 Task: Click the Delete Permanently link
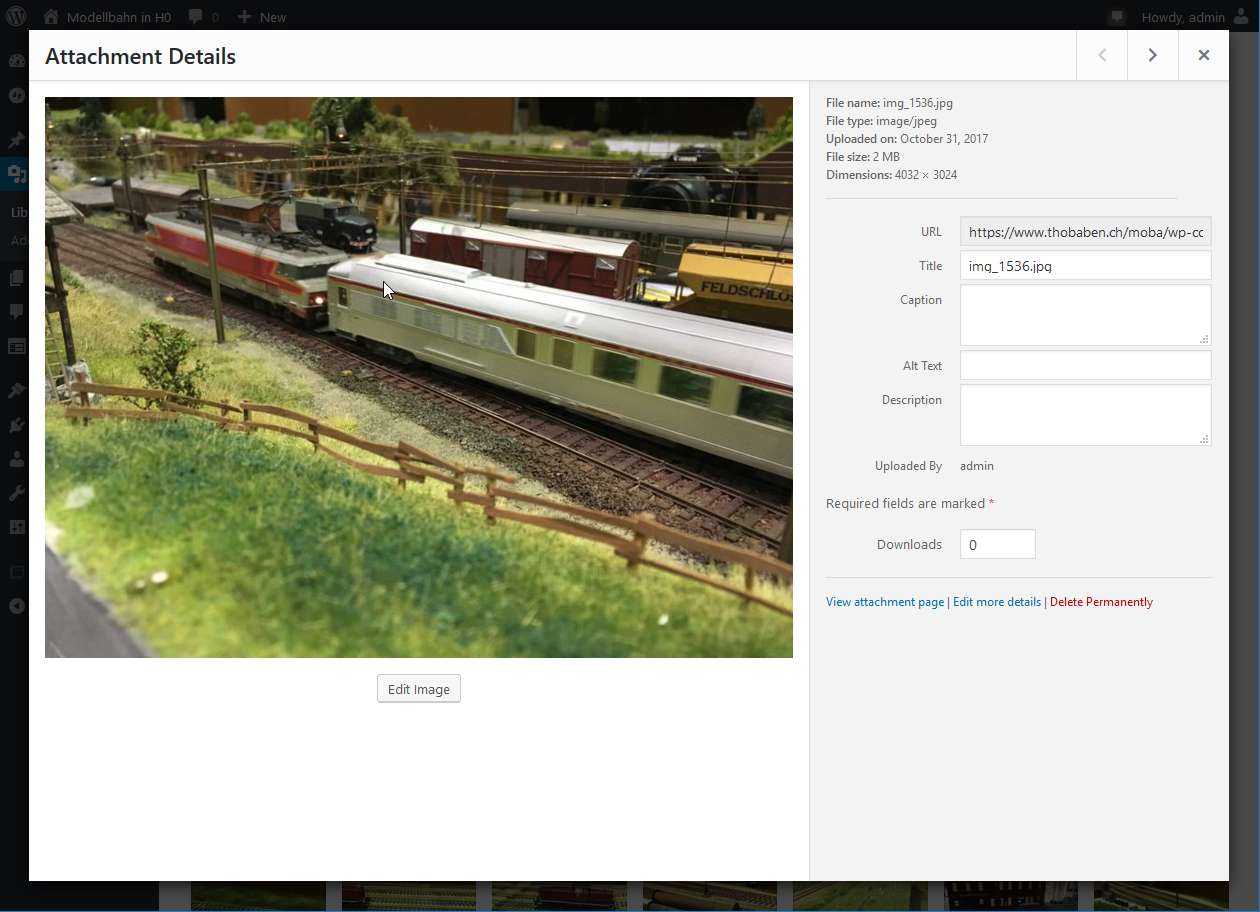(x=1101, y=602)
